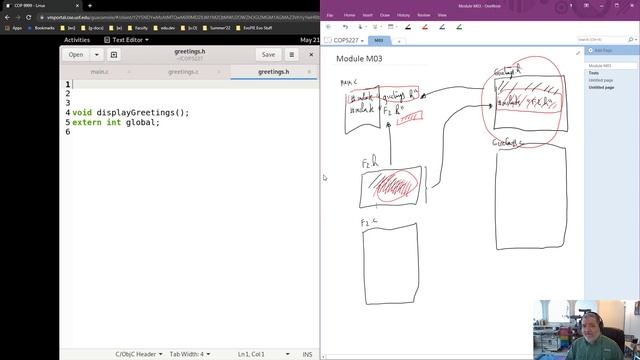Open the Faculty bookmarks folder
Screen dimensions: 640x360
[138, 28]
